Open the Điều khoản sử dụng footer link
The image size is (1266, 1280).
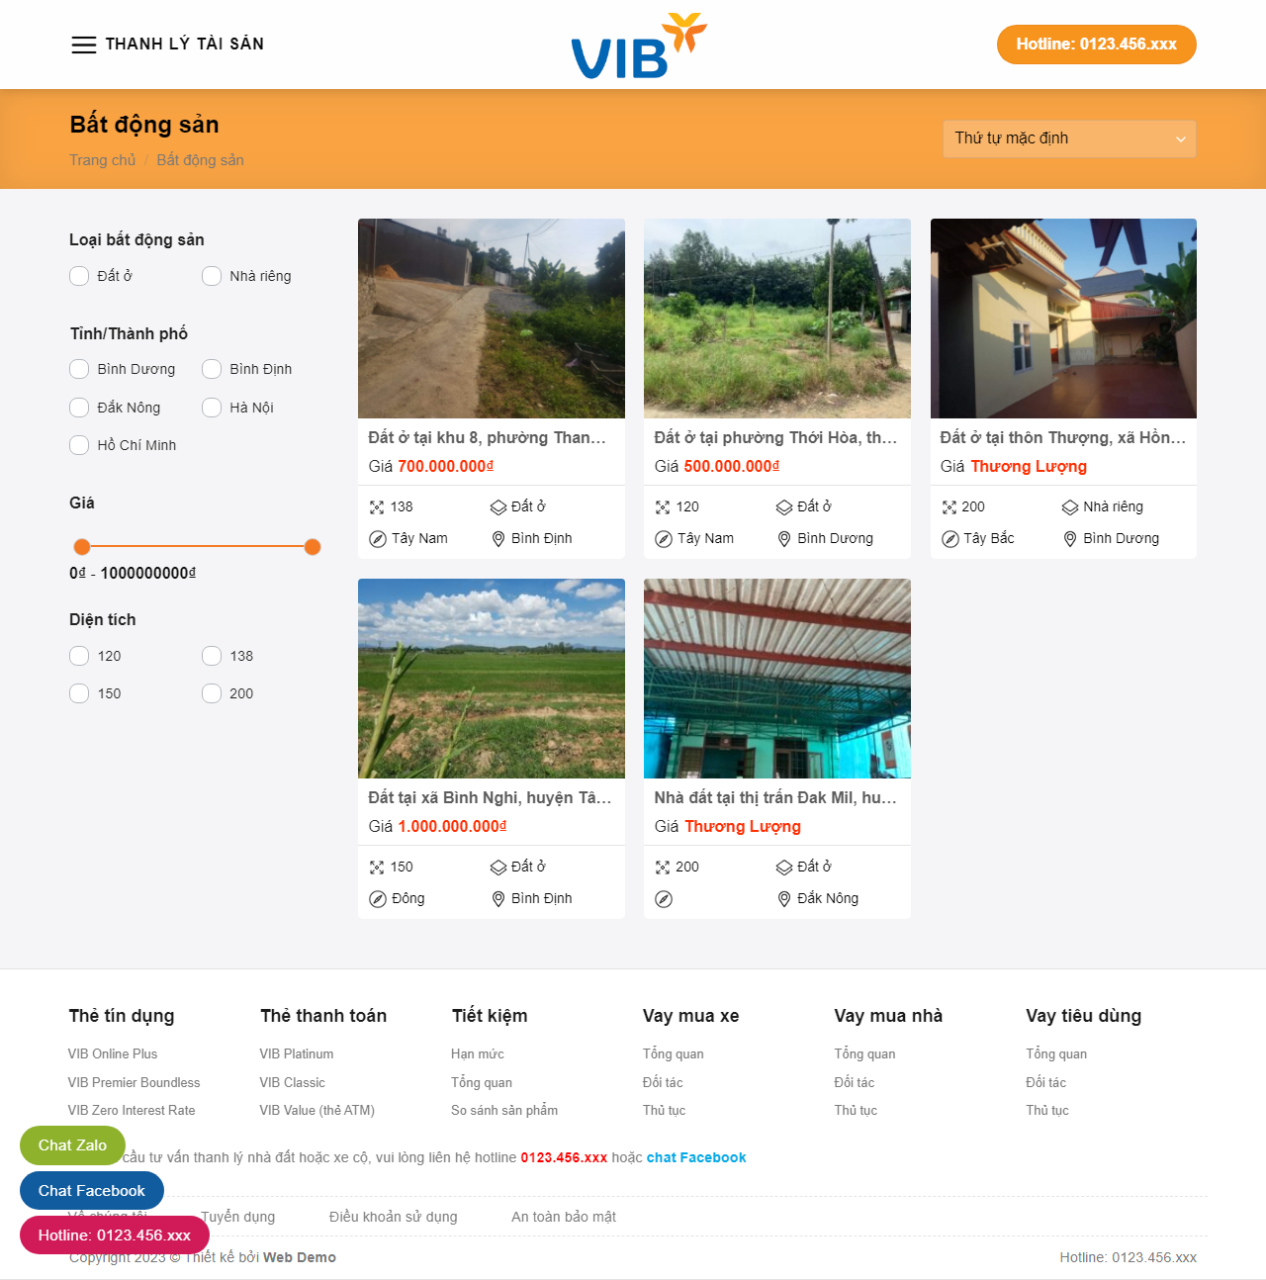[x=393, y=1217]
